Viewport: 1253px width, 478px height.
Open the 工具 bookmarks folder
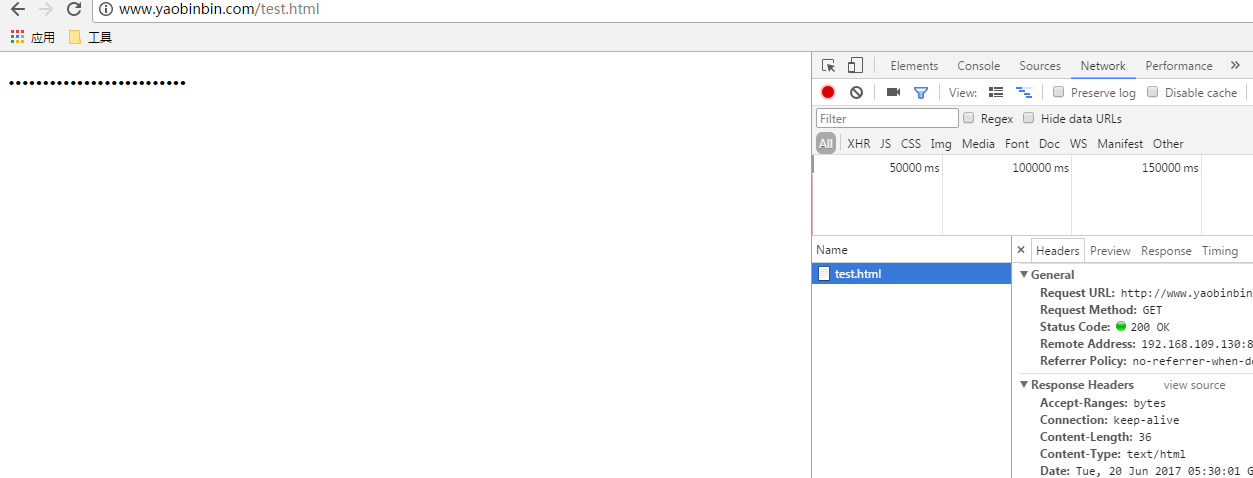[90, 37]
